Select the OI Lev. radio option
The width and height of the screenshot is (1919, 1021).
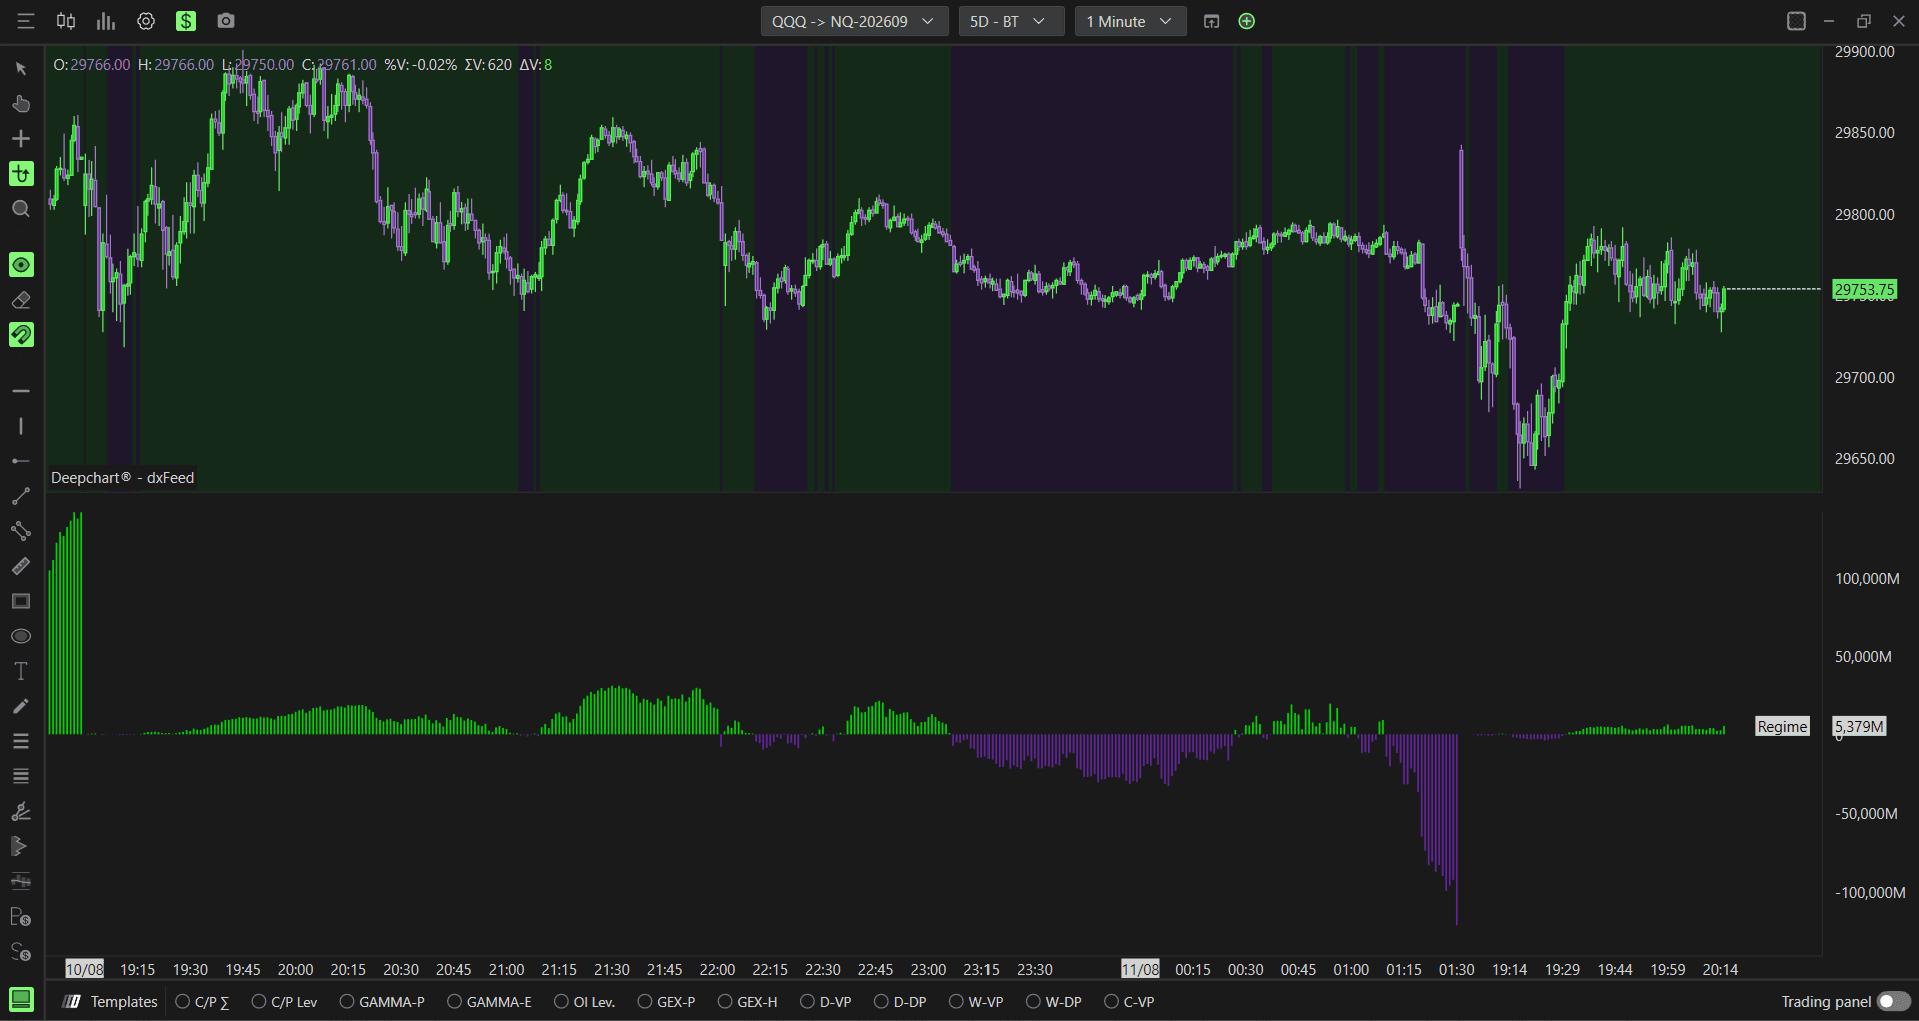tap(584, 1001)
